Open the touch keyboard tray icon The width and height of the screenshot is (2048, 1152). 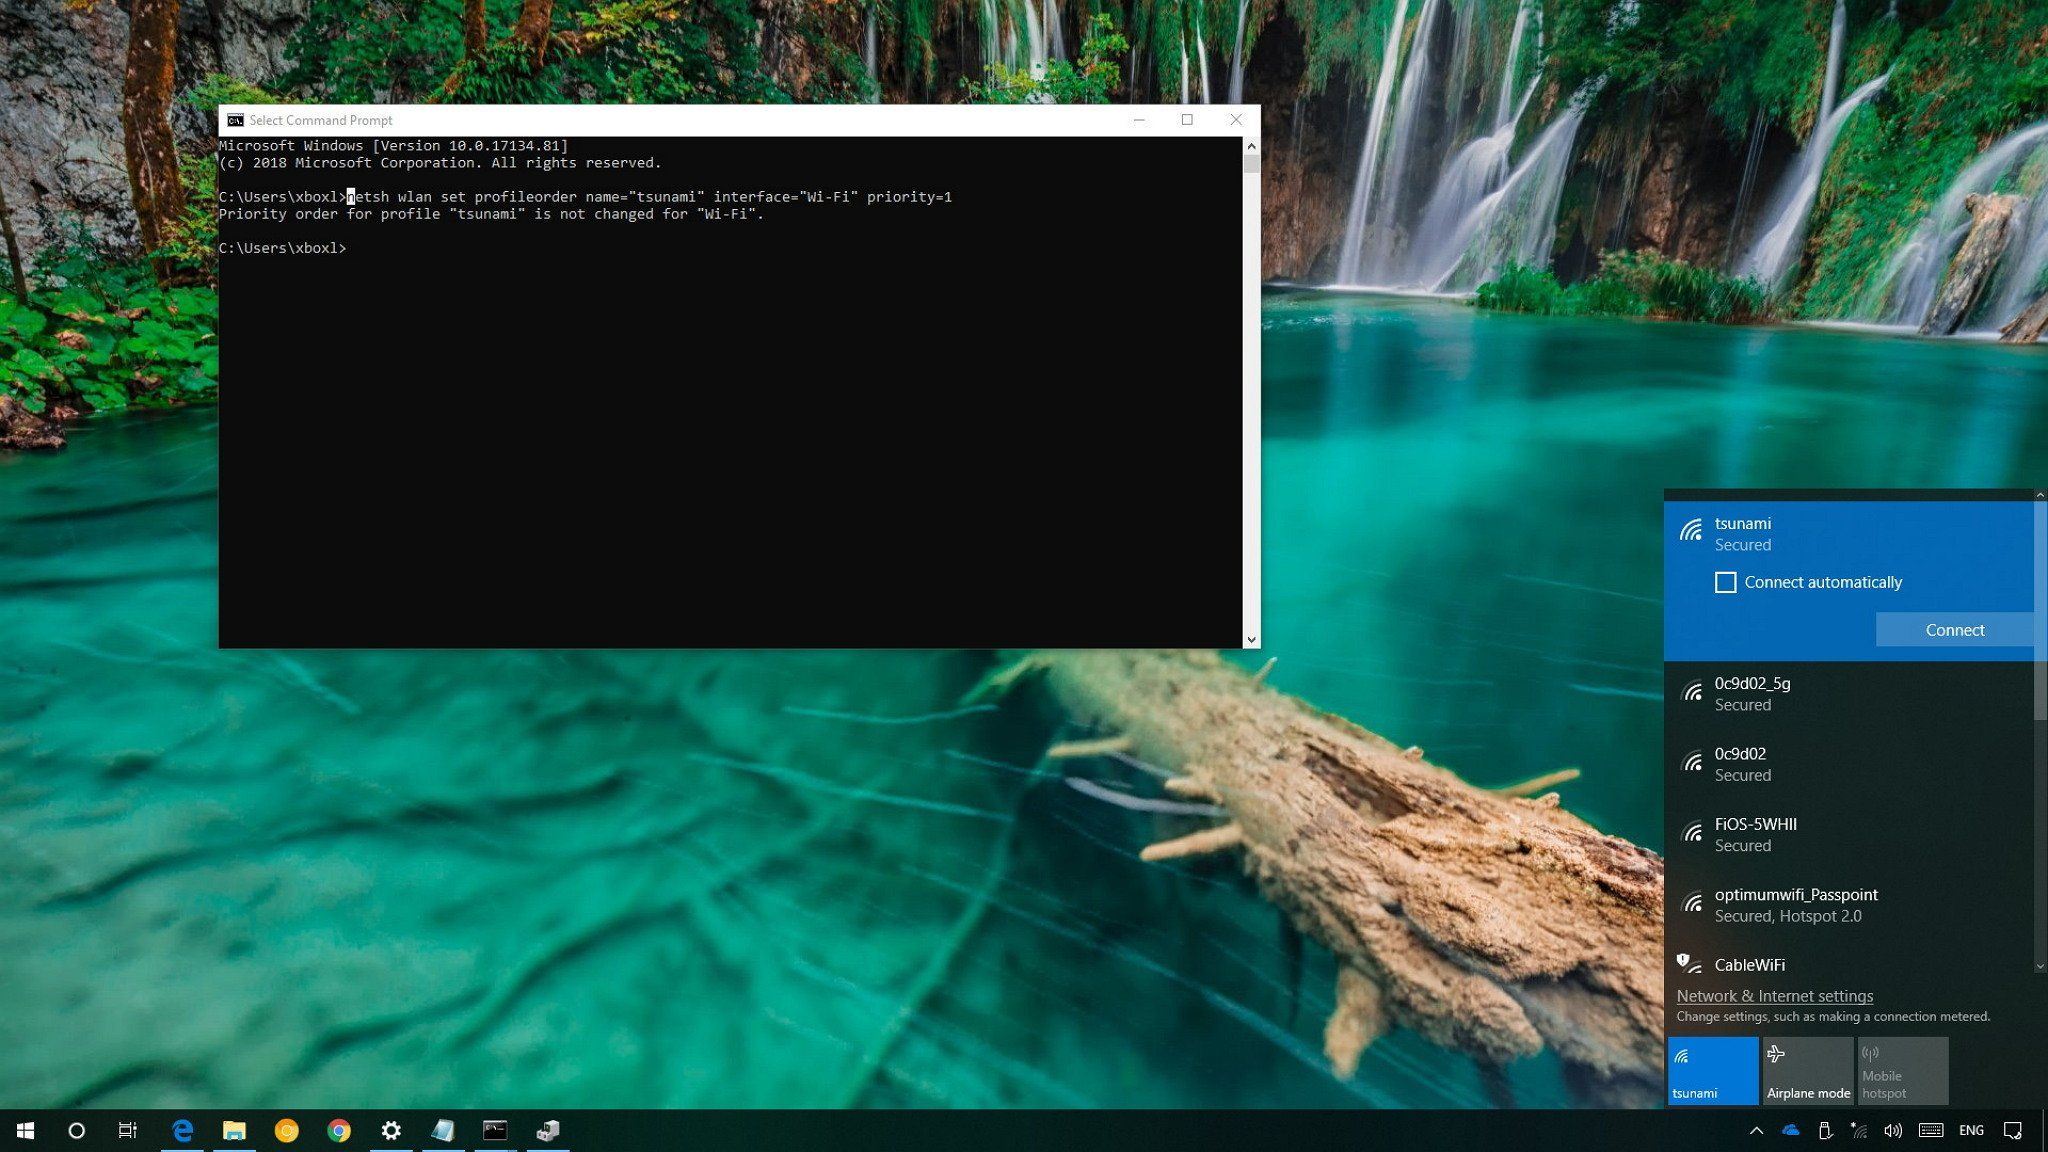(x=1931, y=1131)
